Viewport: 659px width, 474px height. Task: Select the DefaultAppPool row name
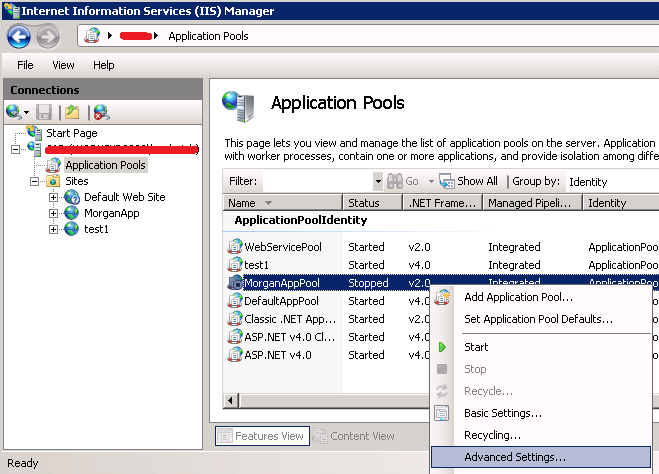pyautogui.click(x=281, y=301)
